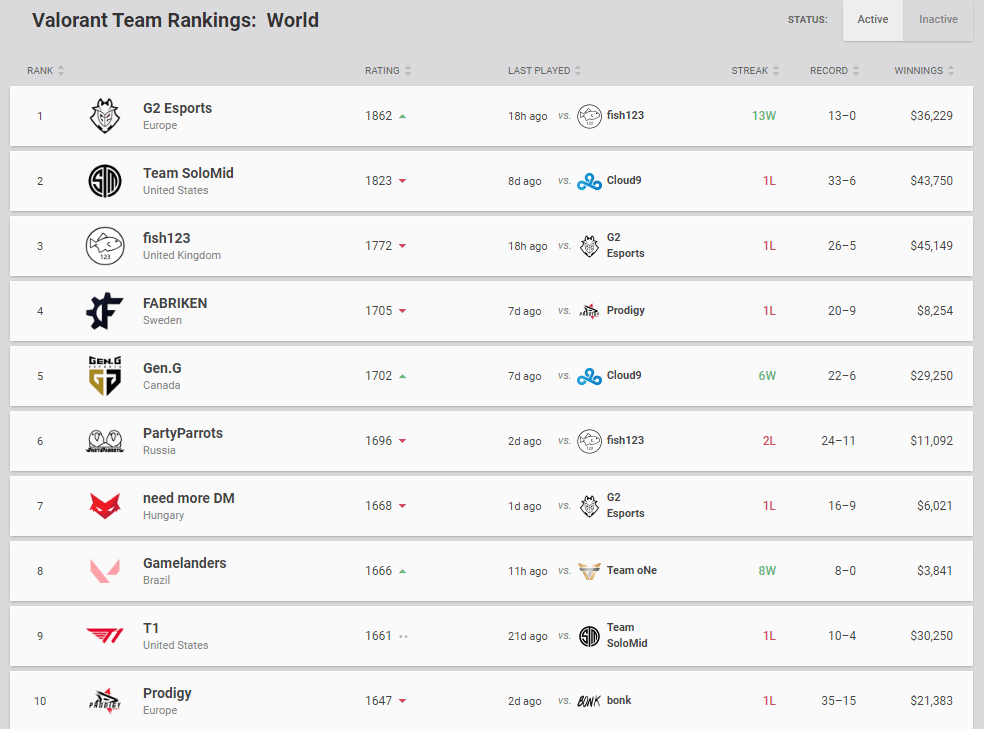984x729 pixels.
Task: Click opponent name Team oNe
Action: tap(632, 570)
